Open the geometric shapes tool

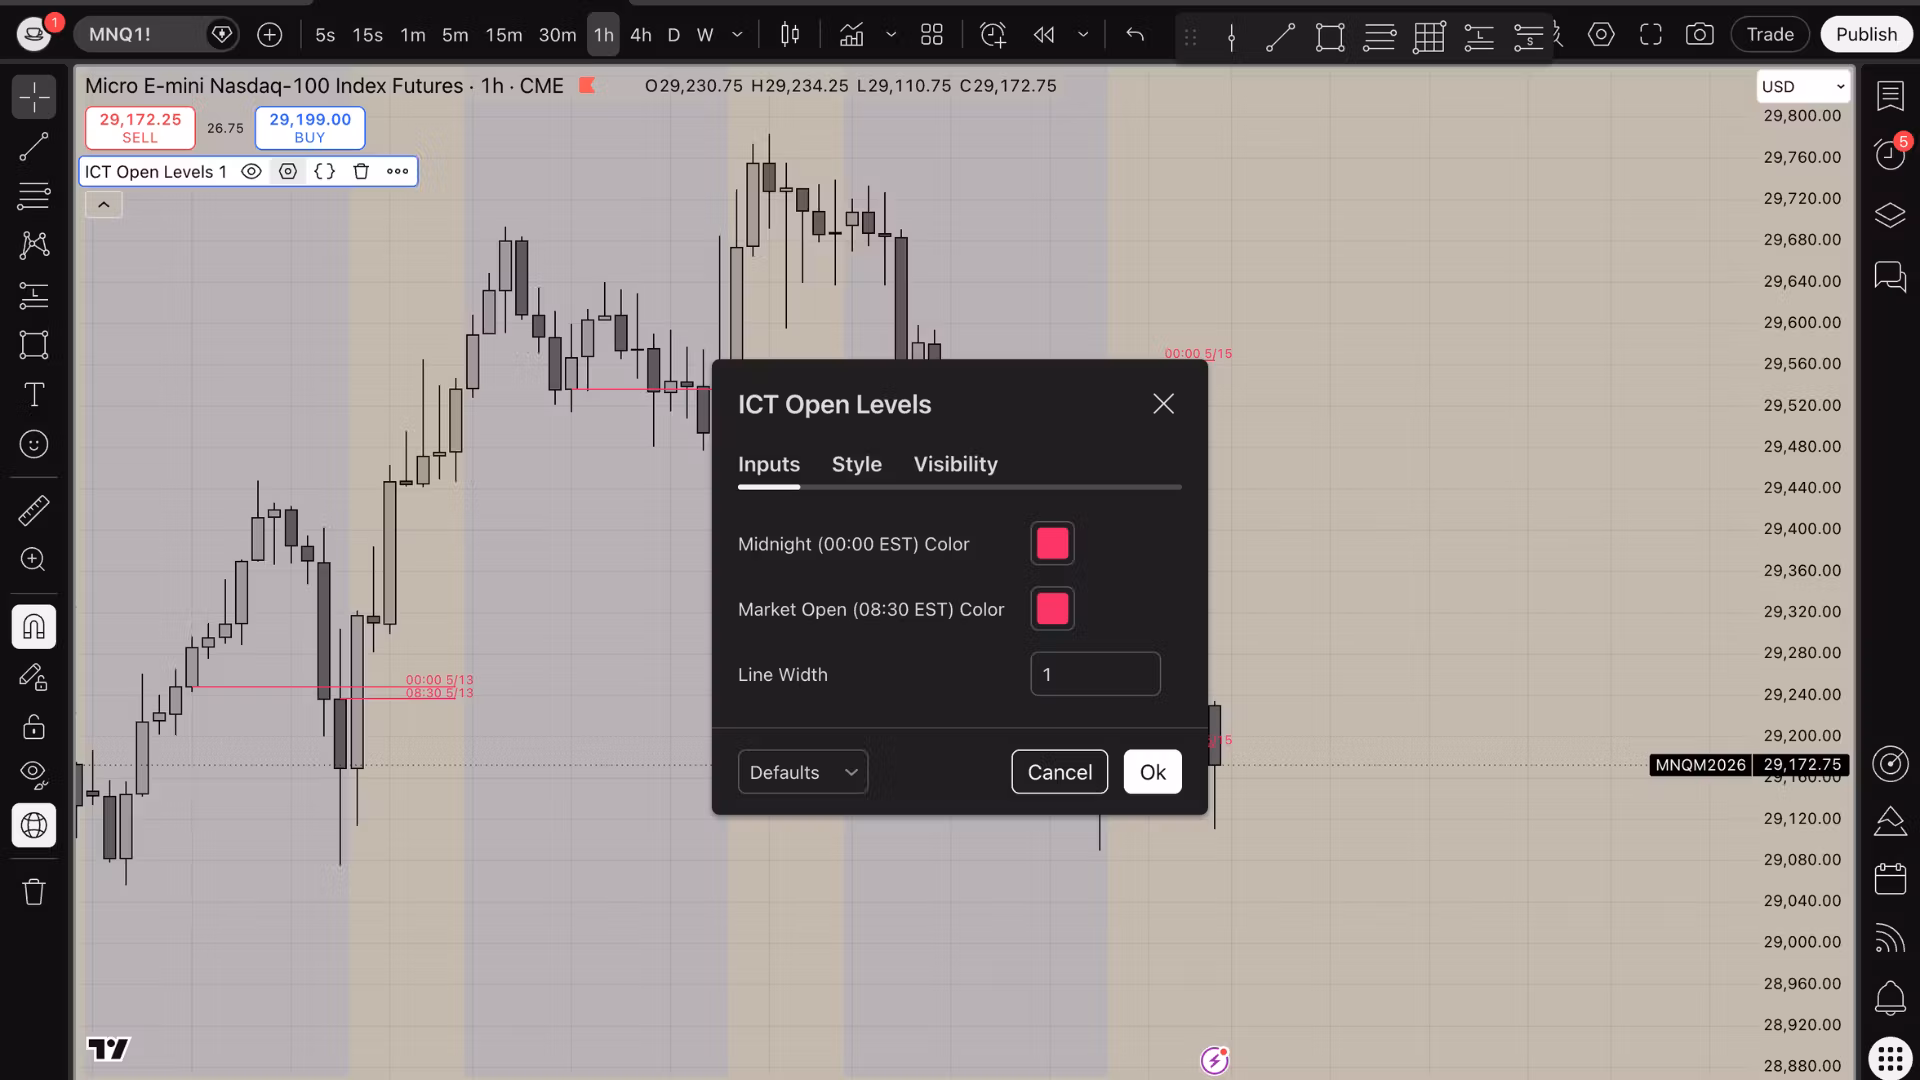click(34, 345)
